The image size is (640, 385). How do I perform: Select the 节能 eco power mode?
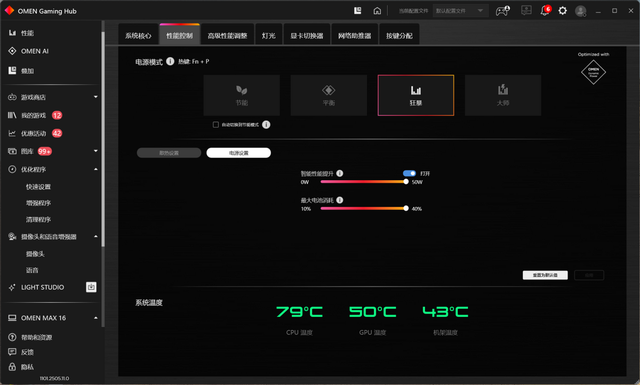coord(242,95)
